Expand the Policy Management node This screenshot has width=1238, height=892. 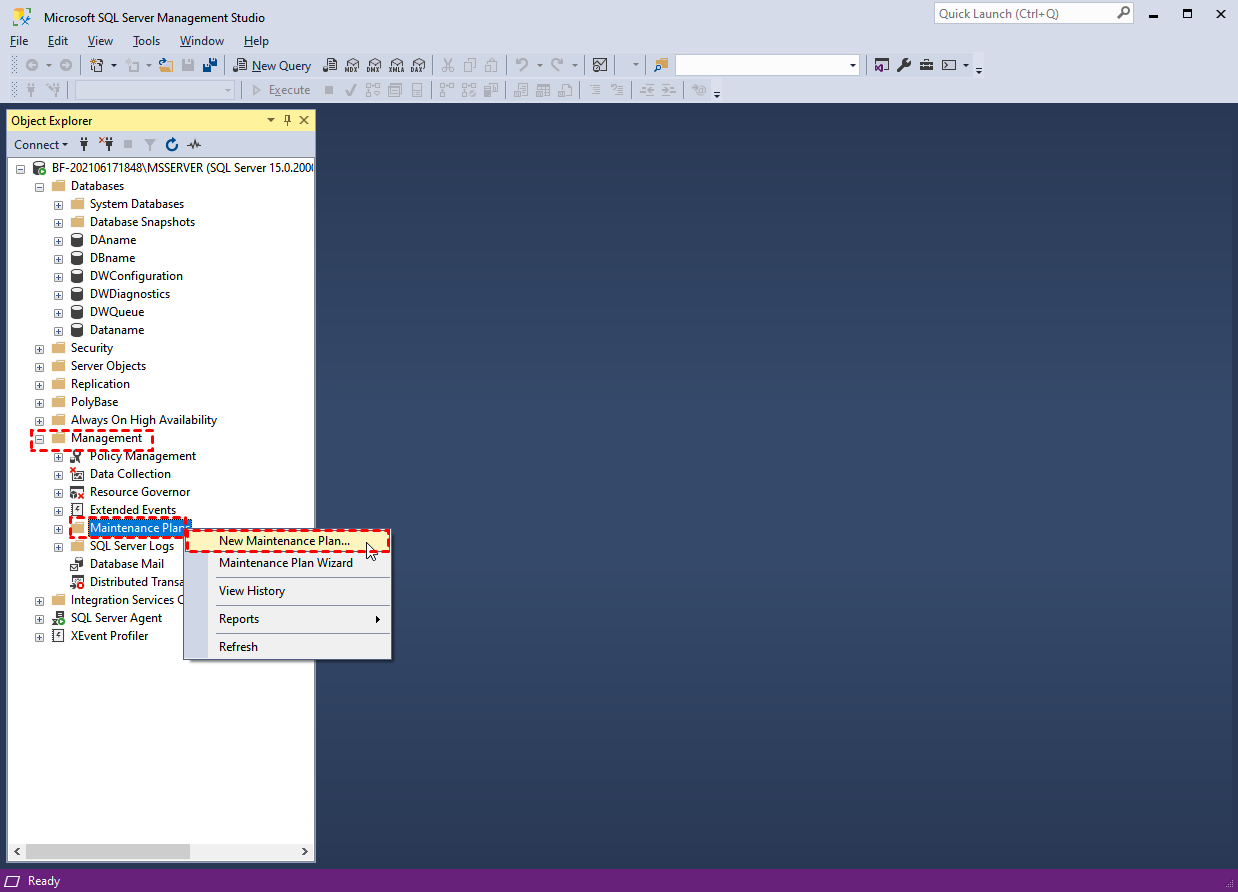tap(58, 456)
